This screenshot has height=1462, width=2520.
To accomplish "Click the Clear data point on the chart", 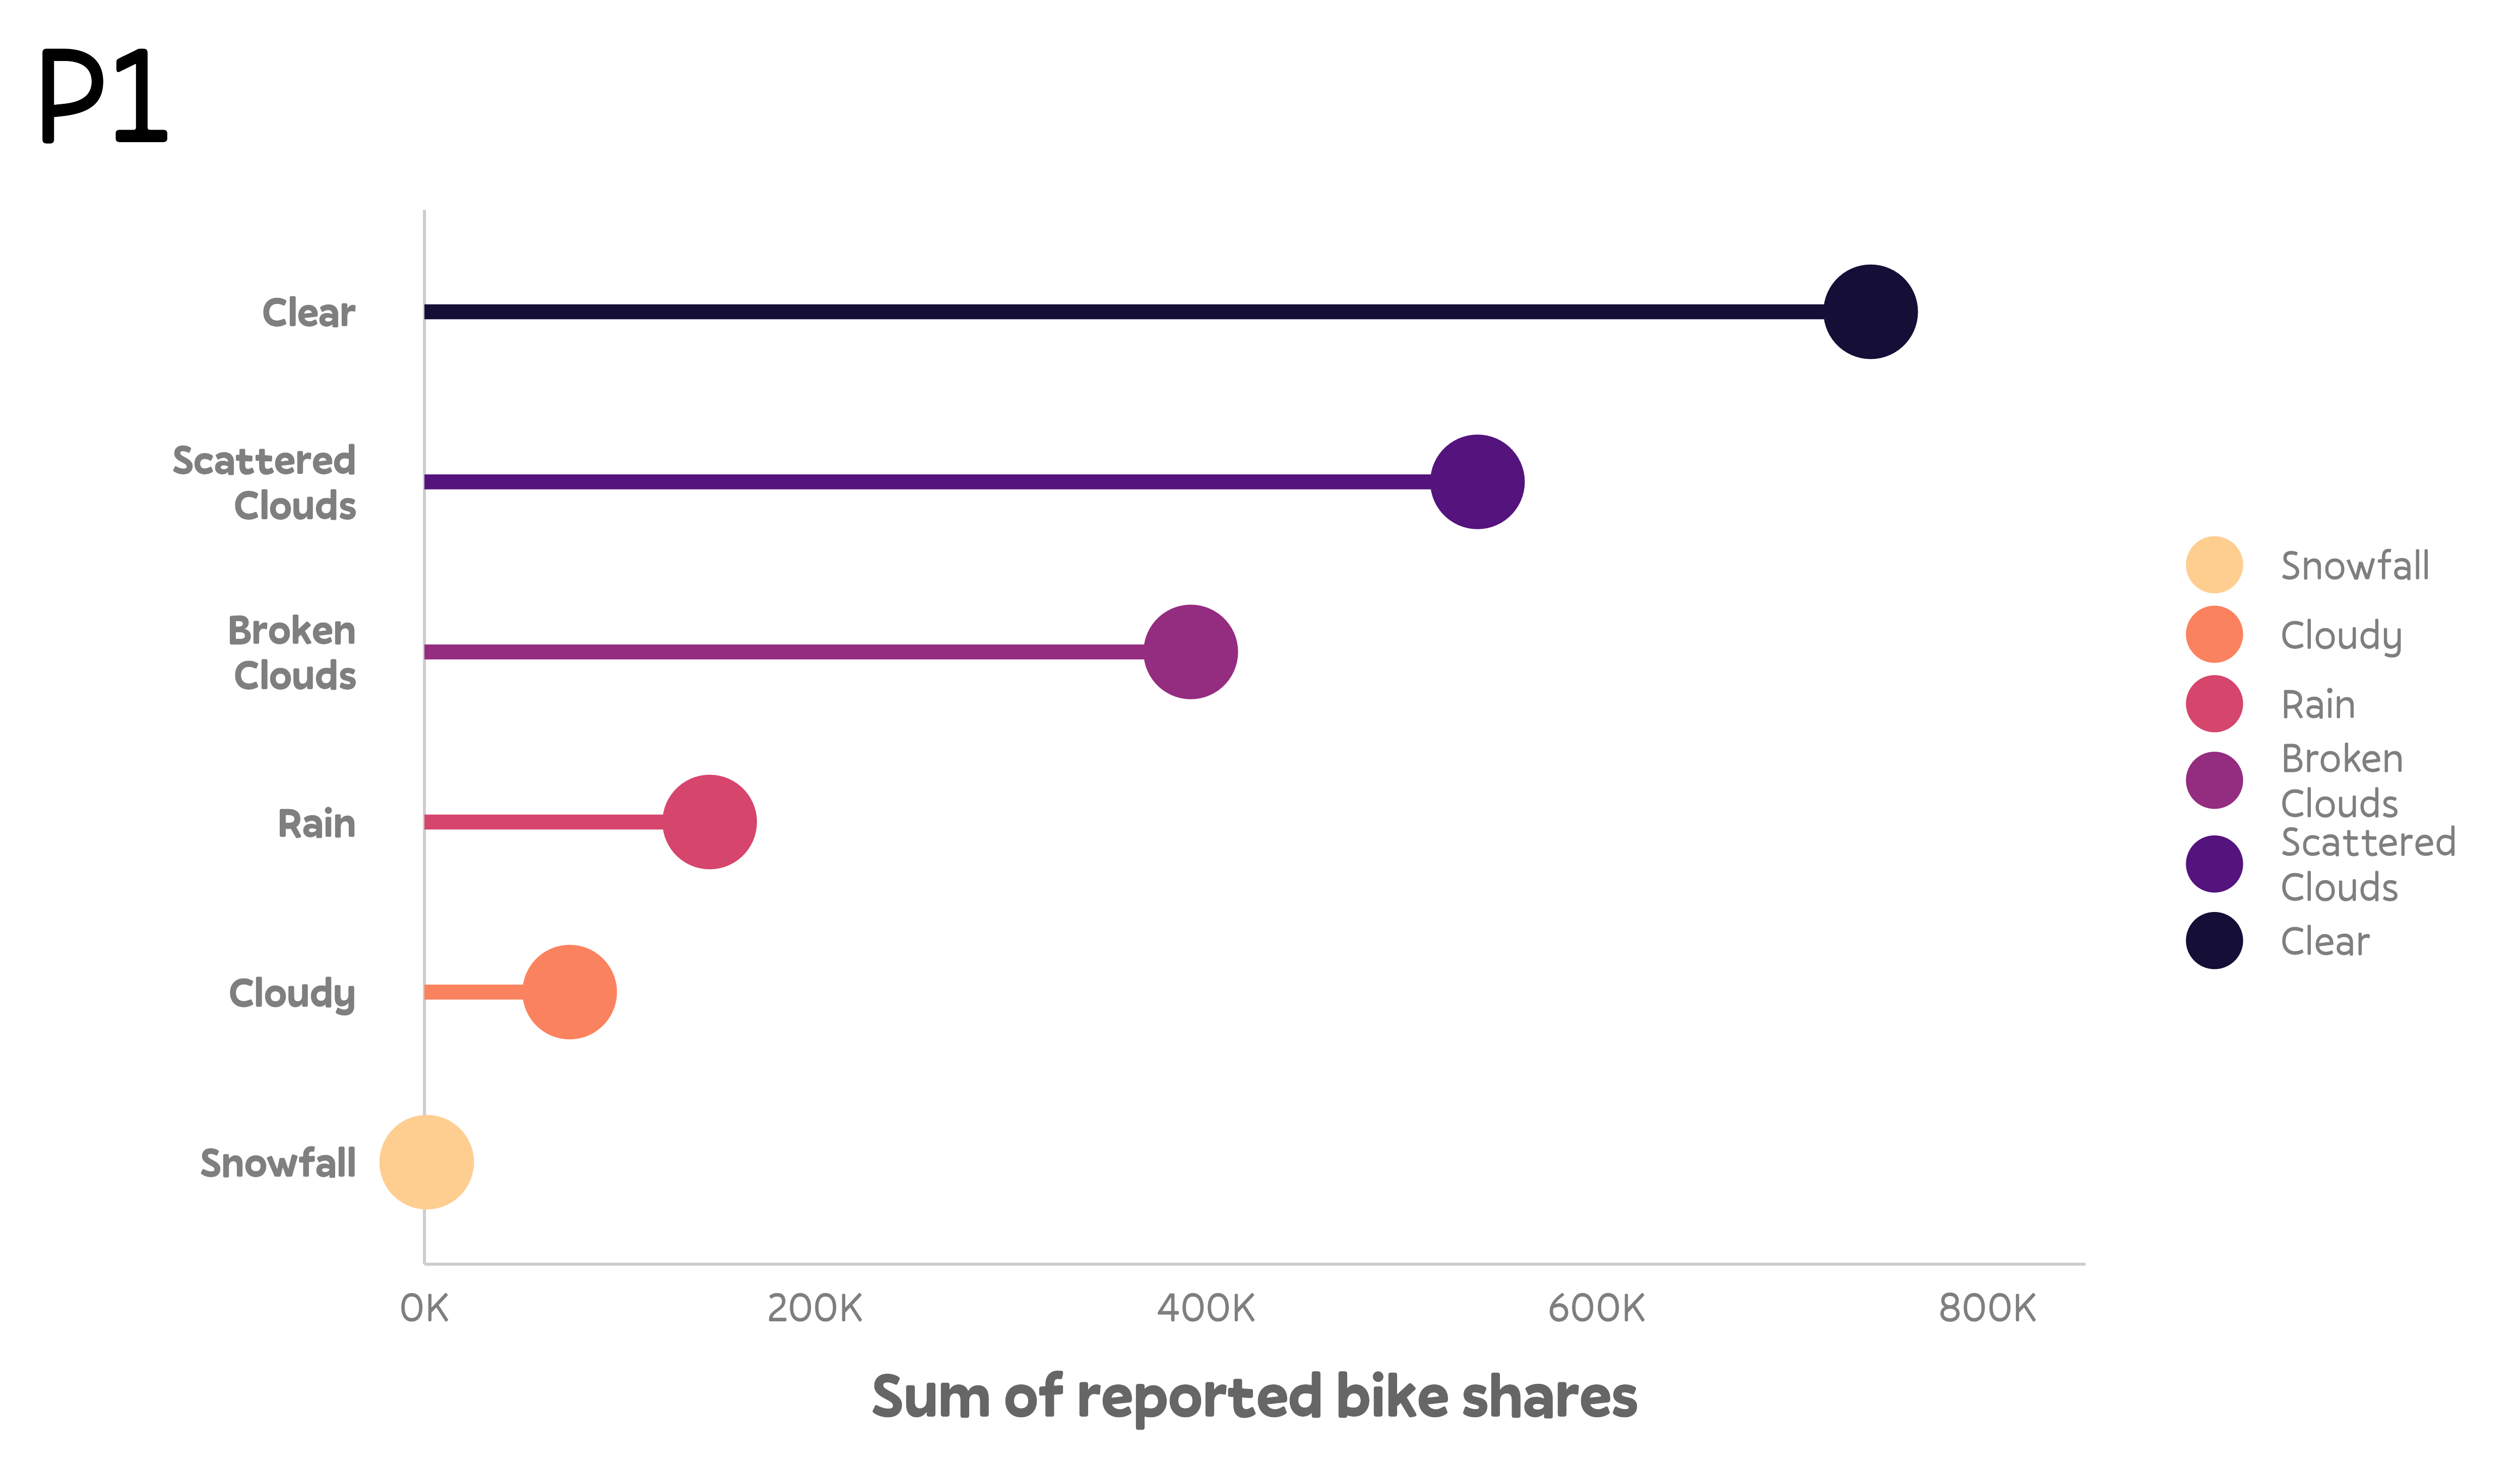I will click(1869, 312).
